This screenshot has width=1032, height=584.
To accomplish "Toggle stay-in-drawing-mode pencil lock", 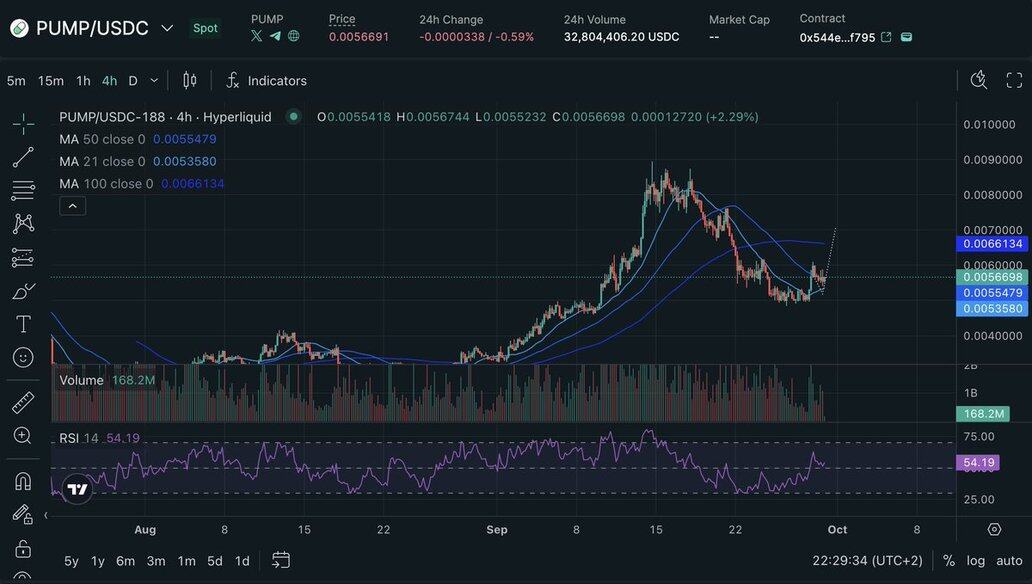I will click(x=23, y=515).
